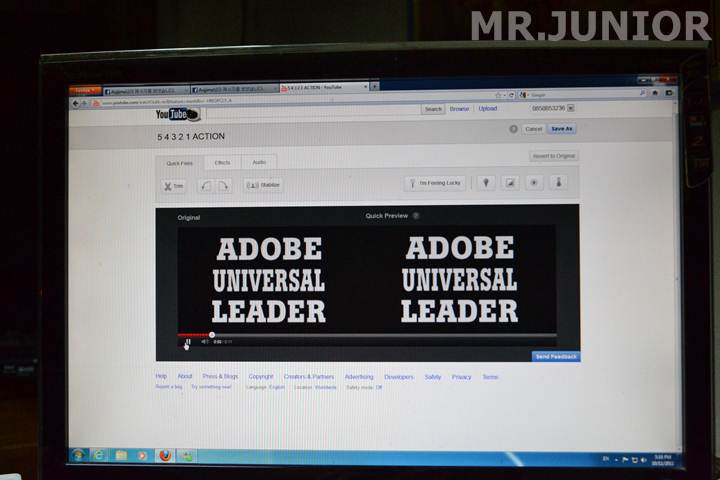Image resolution: width=720 pixels, height=480 pixels.
Task: Open the Privacy footer link
Action: 461,377
